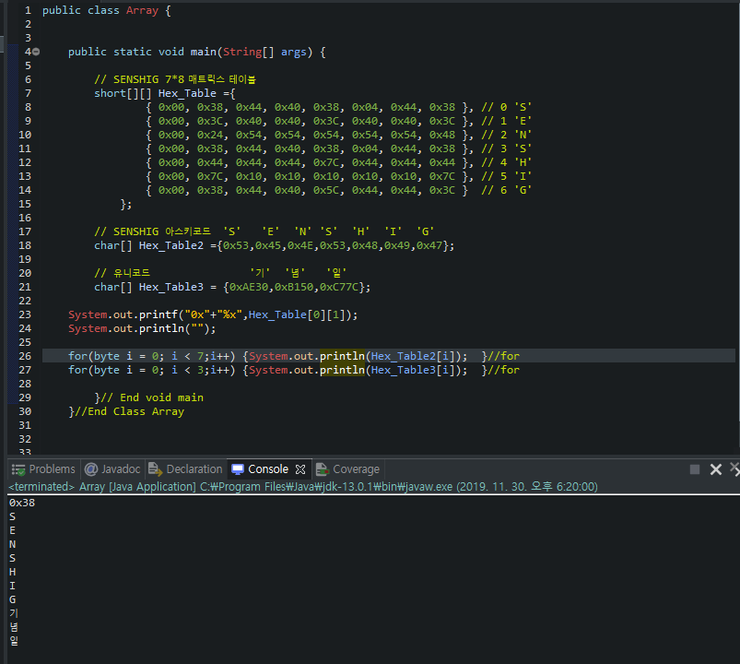Click the terminated Array launch description
The width and height of the screenshot is (740, 664).
pyautogui.click(x=303, y=487)
